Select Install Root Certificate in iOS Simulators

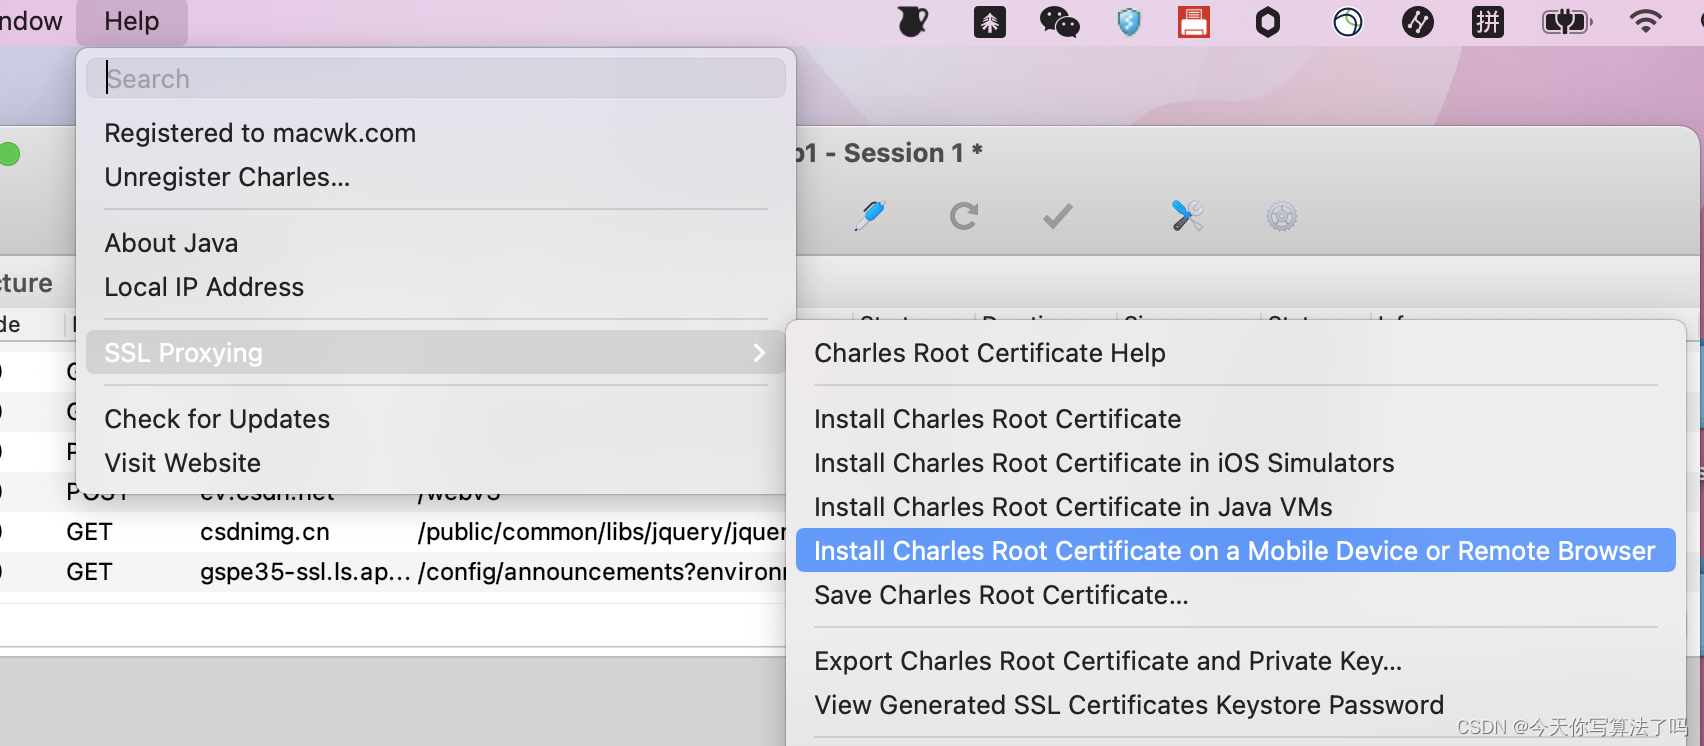(1104, 463)
